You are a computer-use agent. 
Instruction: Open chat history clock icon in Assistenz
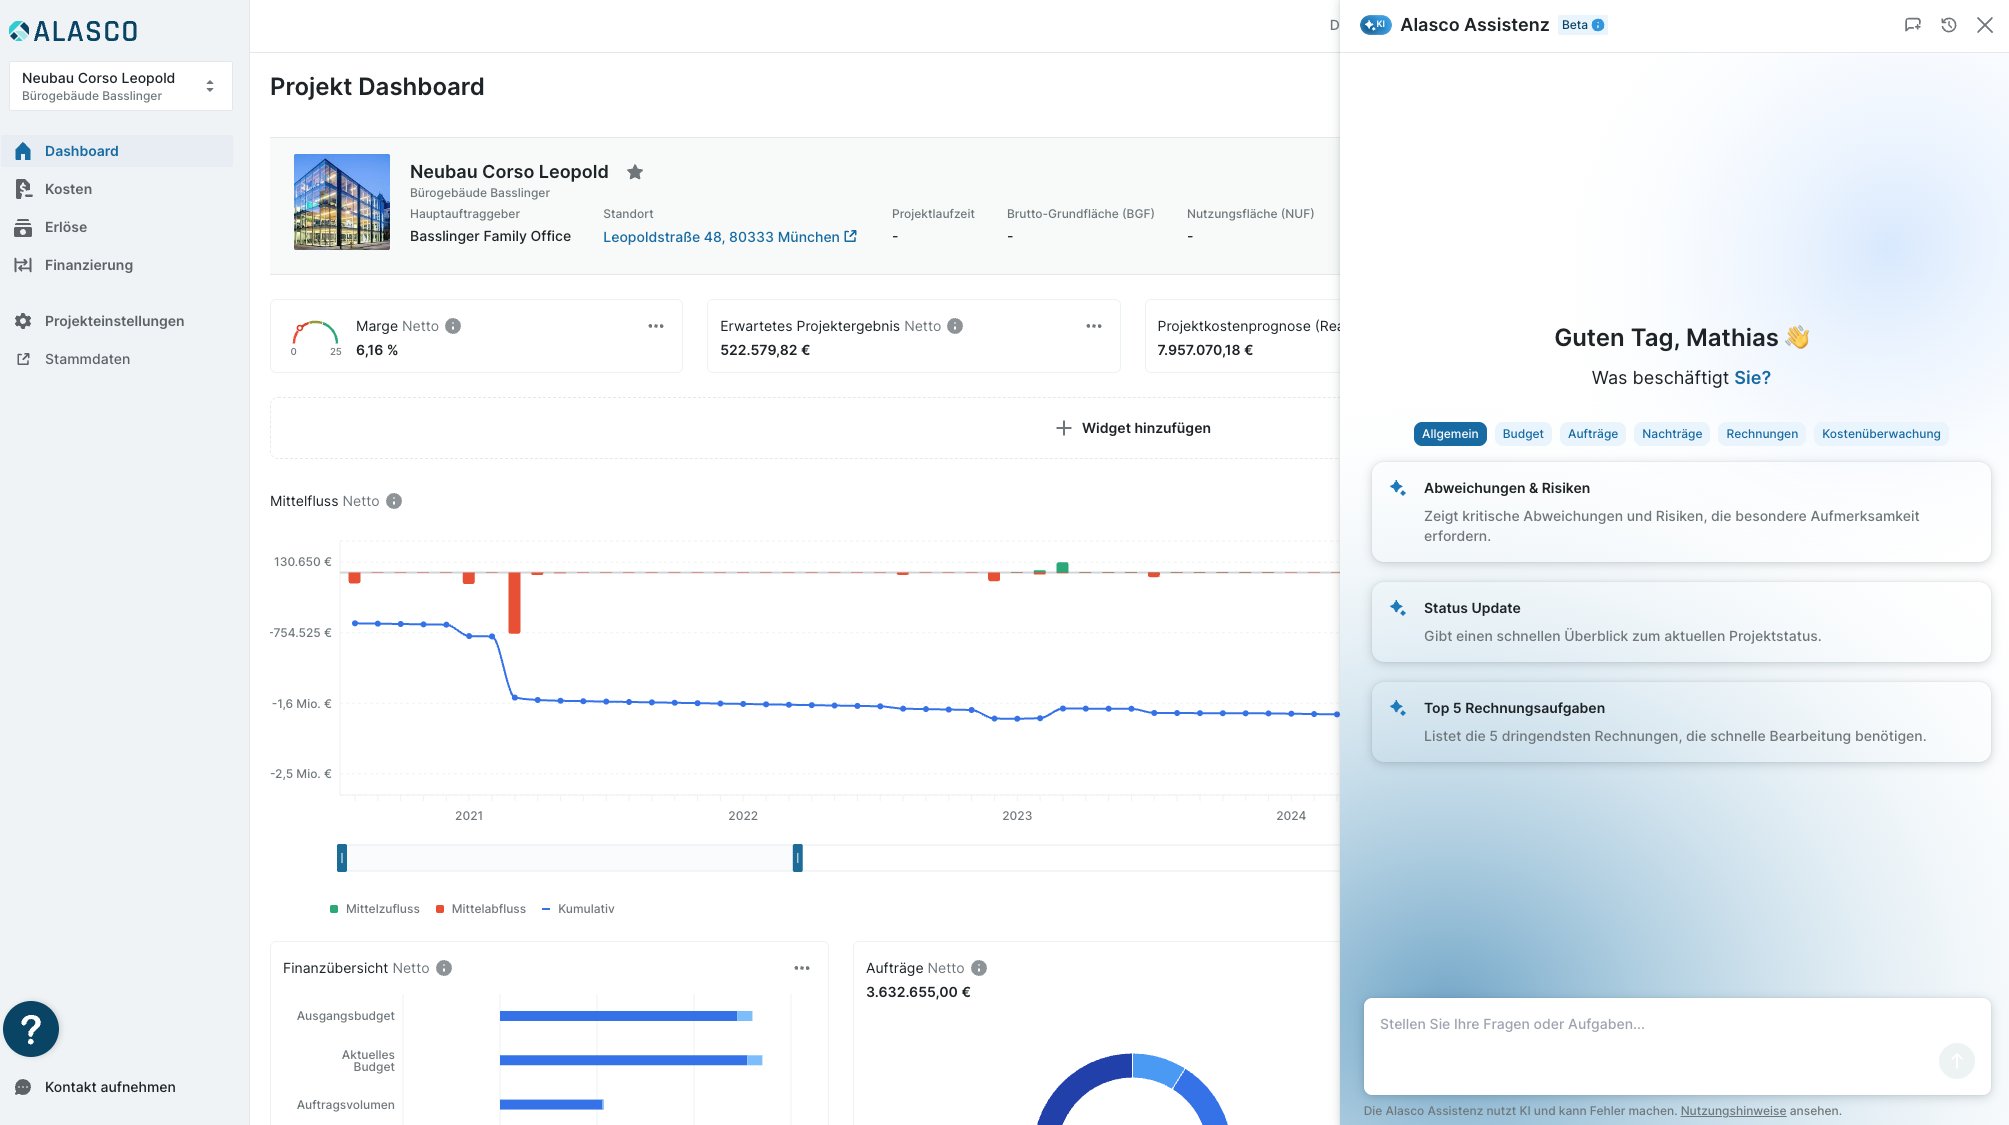click(x=1949, y=25)
